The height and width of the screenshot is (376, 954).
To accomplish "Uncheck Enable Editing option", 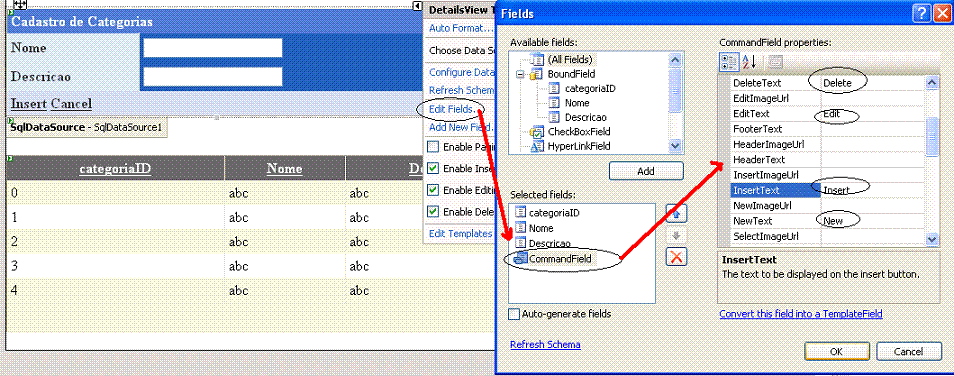I will click(433, 190).
